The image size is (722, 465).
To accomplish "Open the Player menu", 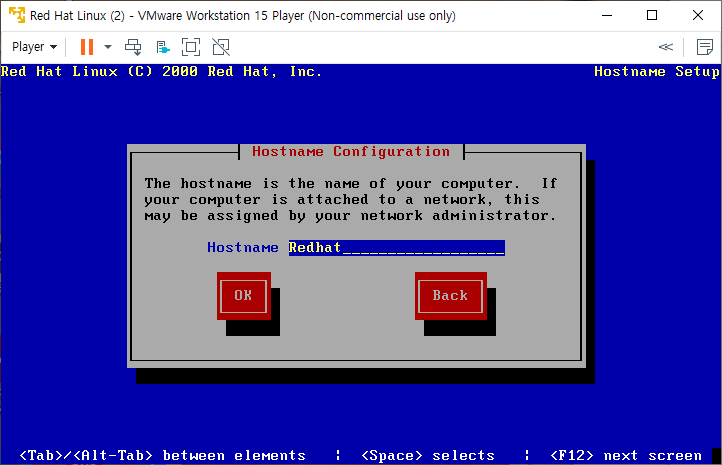I will coord(35,47).
